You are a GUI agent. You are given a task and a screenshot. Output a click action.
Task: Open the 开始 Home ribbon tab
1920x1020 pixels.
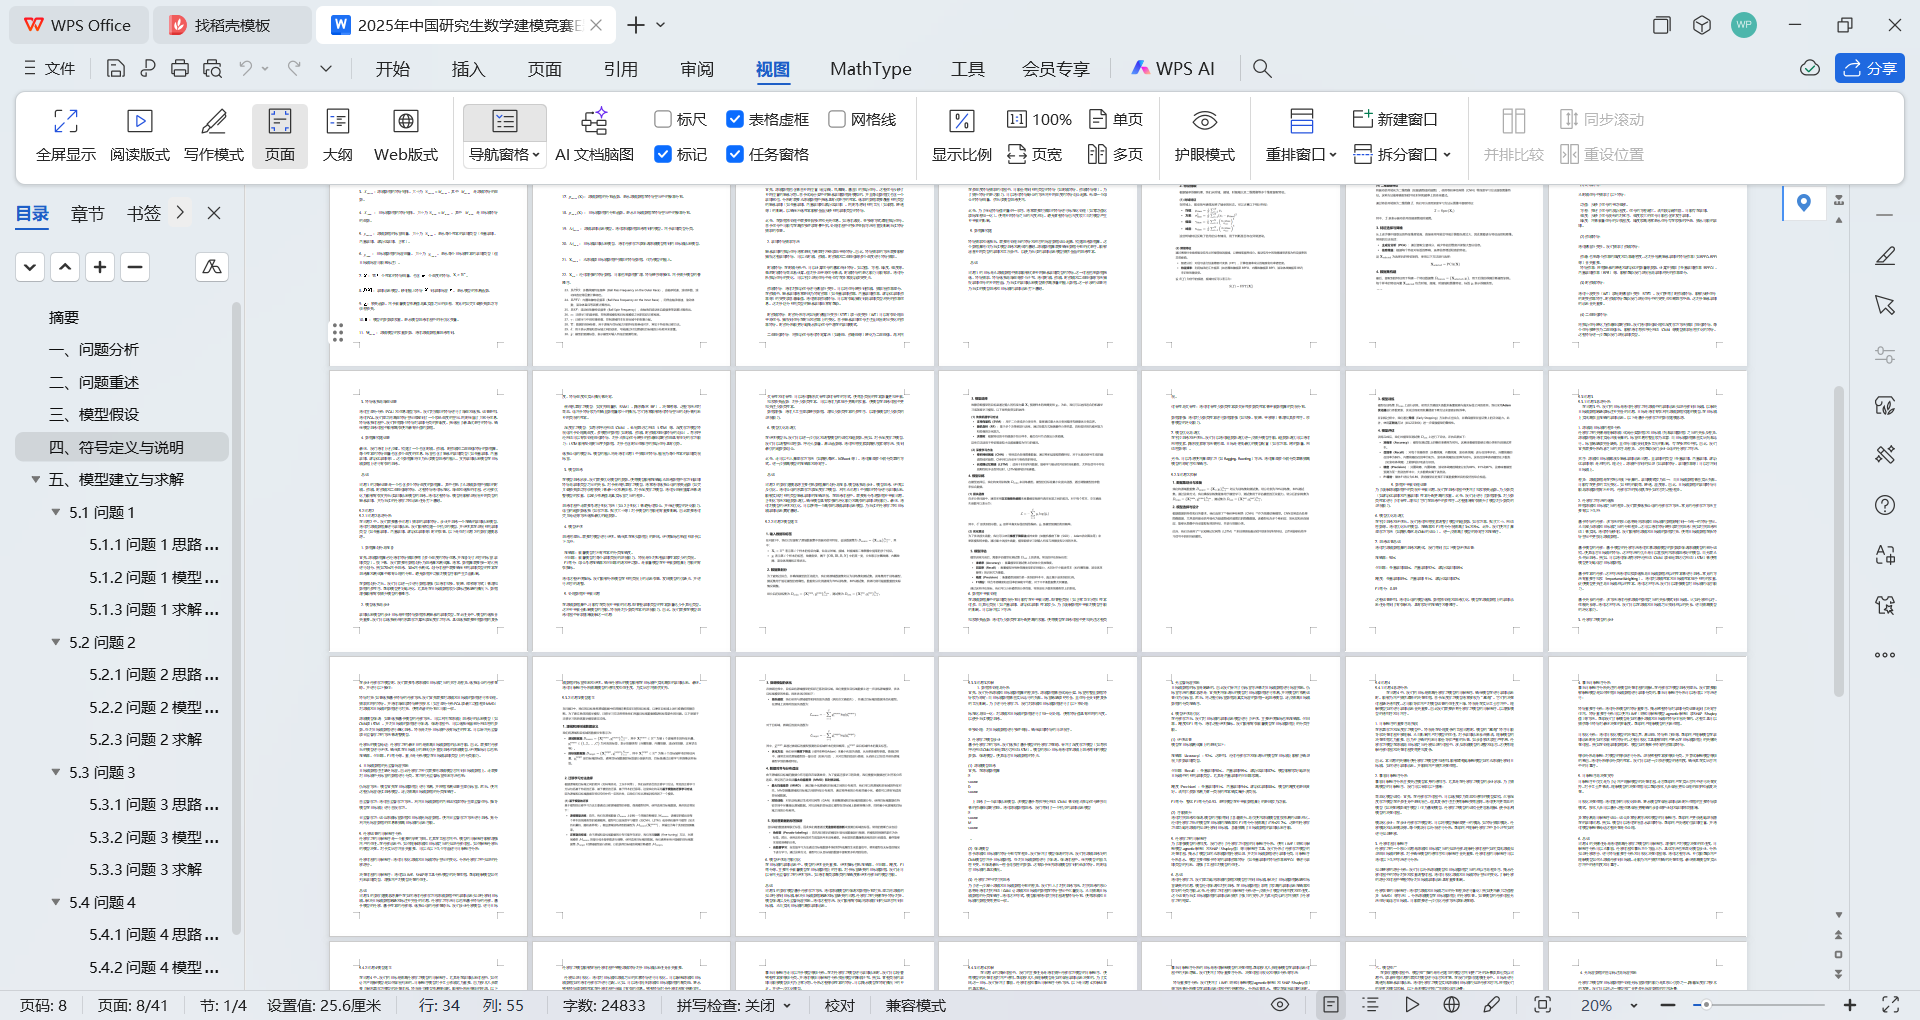(x=393, y=68)
